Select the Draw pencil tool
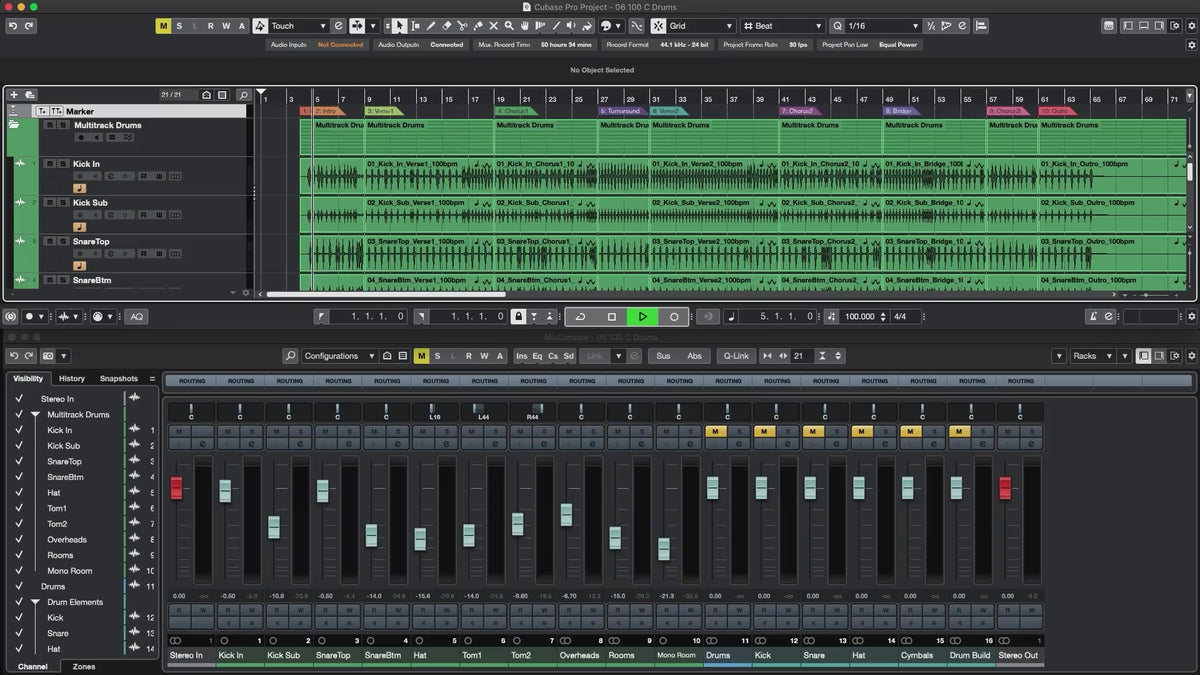Image resolution: width=1200 pixels, height=675 pixels. point(431,26)
